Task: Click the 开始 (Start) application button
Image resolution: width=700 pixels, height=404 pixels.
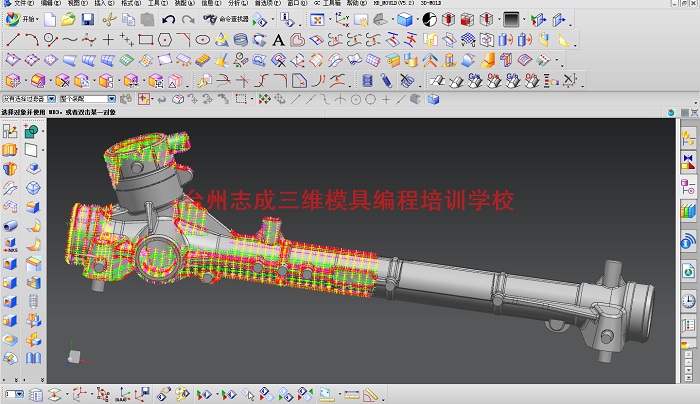Action: point(22,19)
